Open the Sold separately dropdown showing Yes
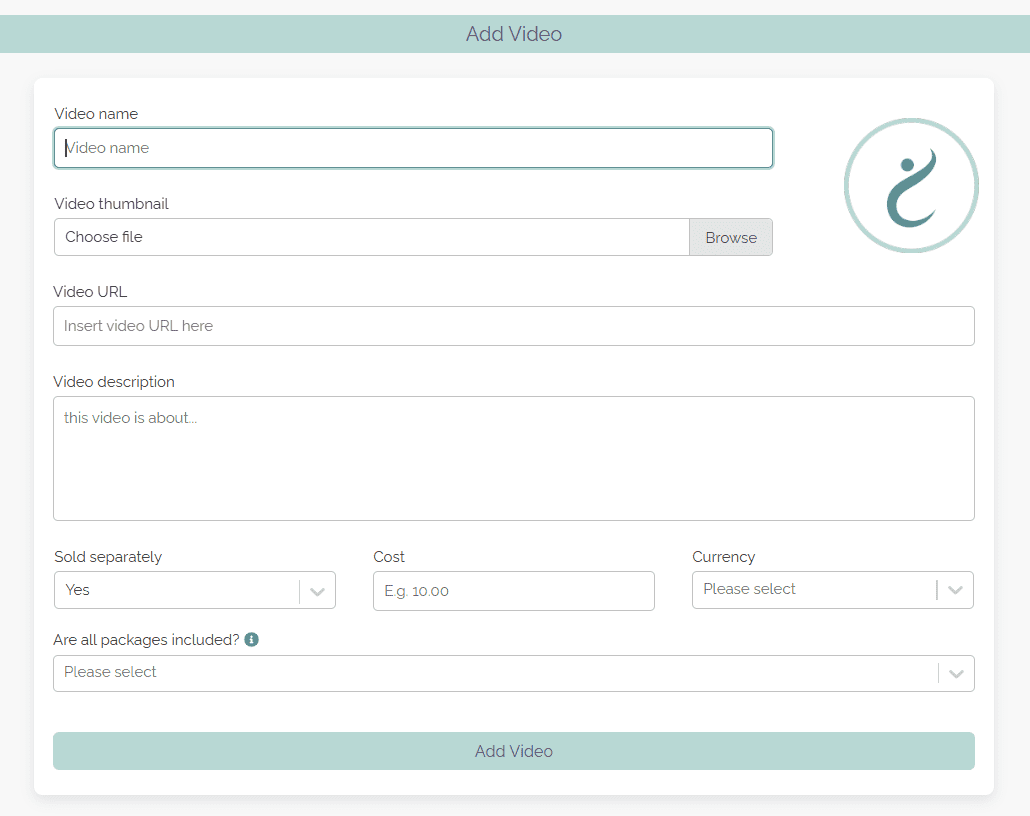 pyautogui.click(x=178, y=591)
